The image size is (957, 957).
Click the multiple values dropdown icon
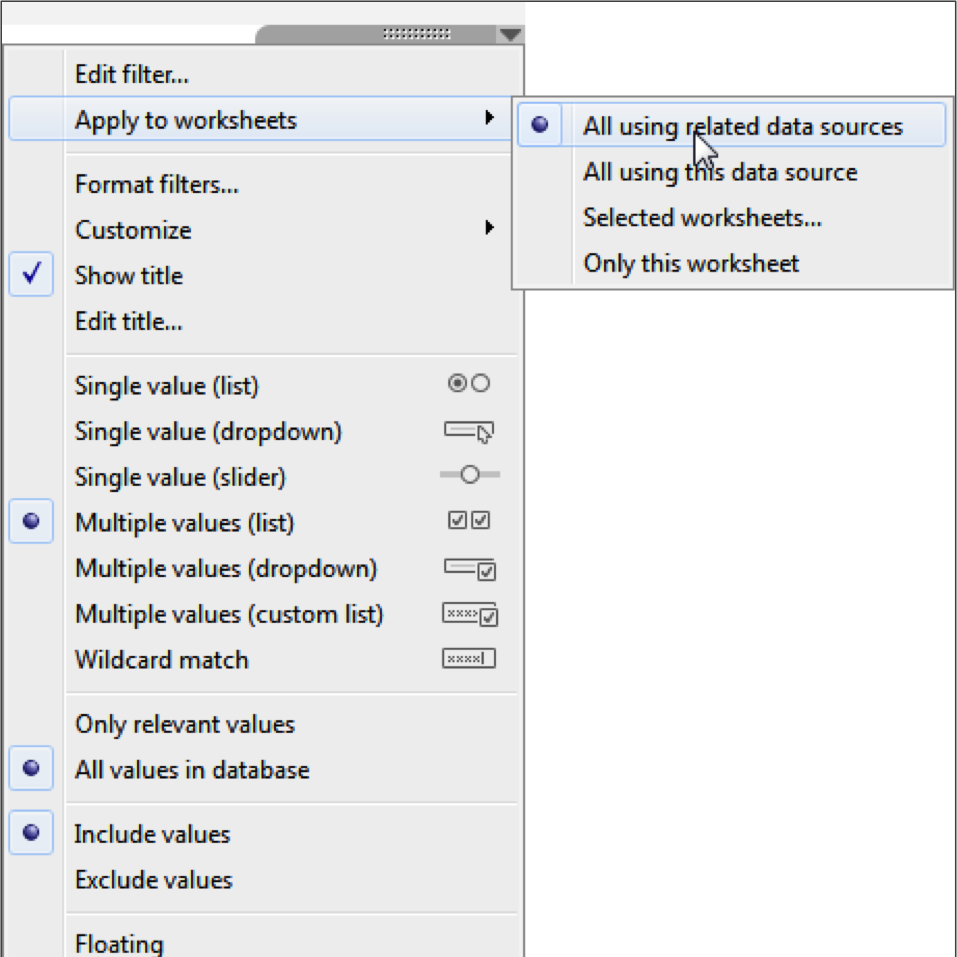[x=470, y=569]
